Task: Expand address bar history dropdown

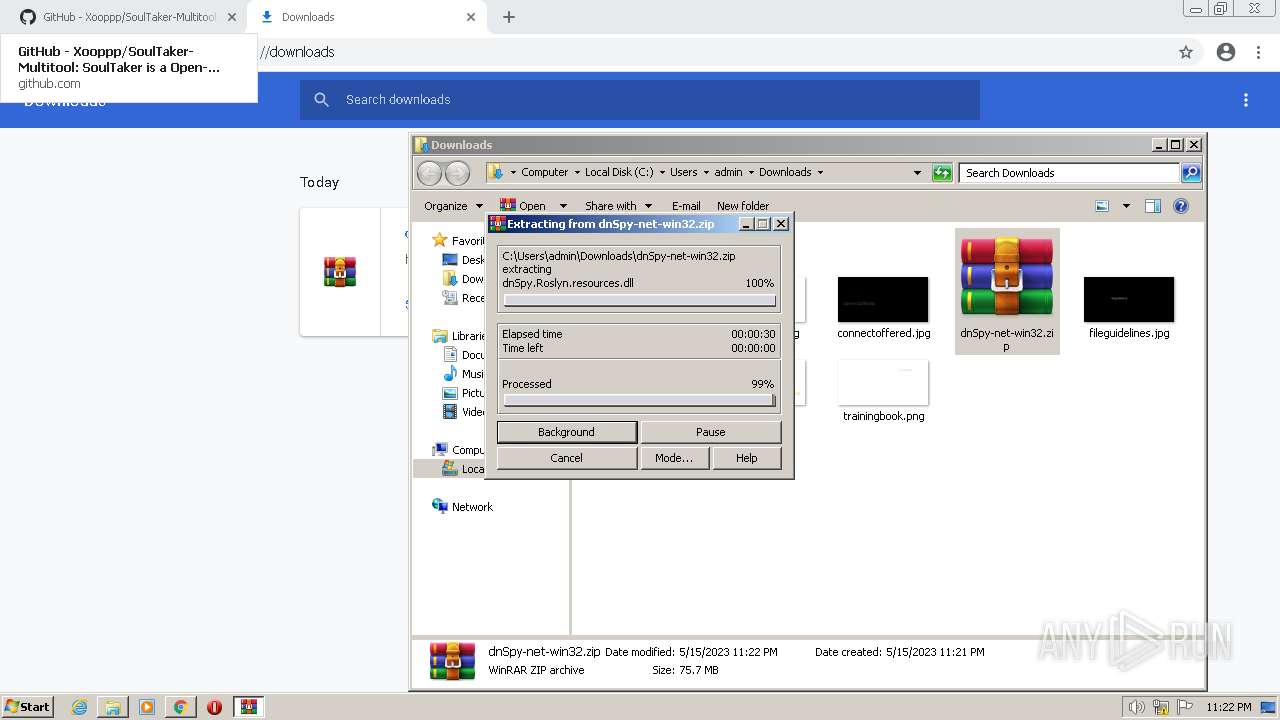Action: coord(917,173)
